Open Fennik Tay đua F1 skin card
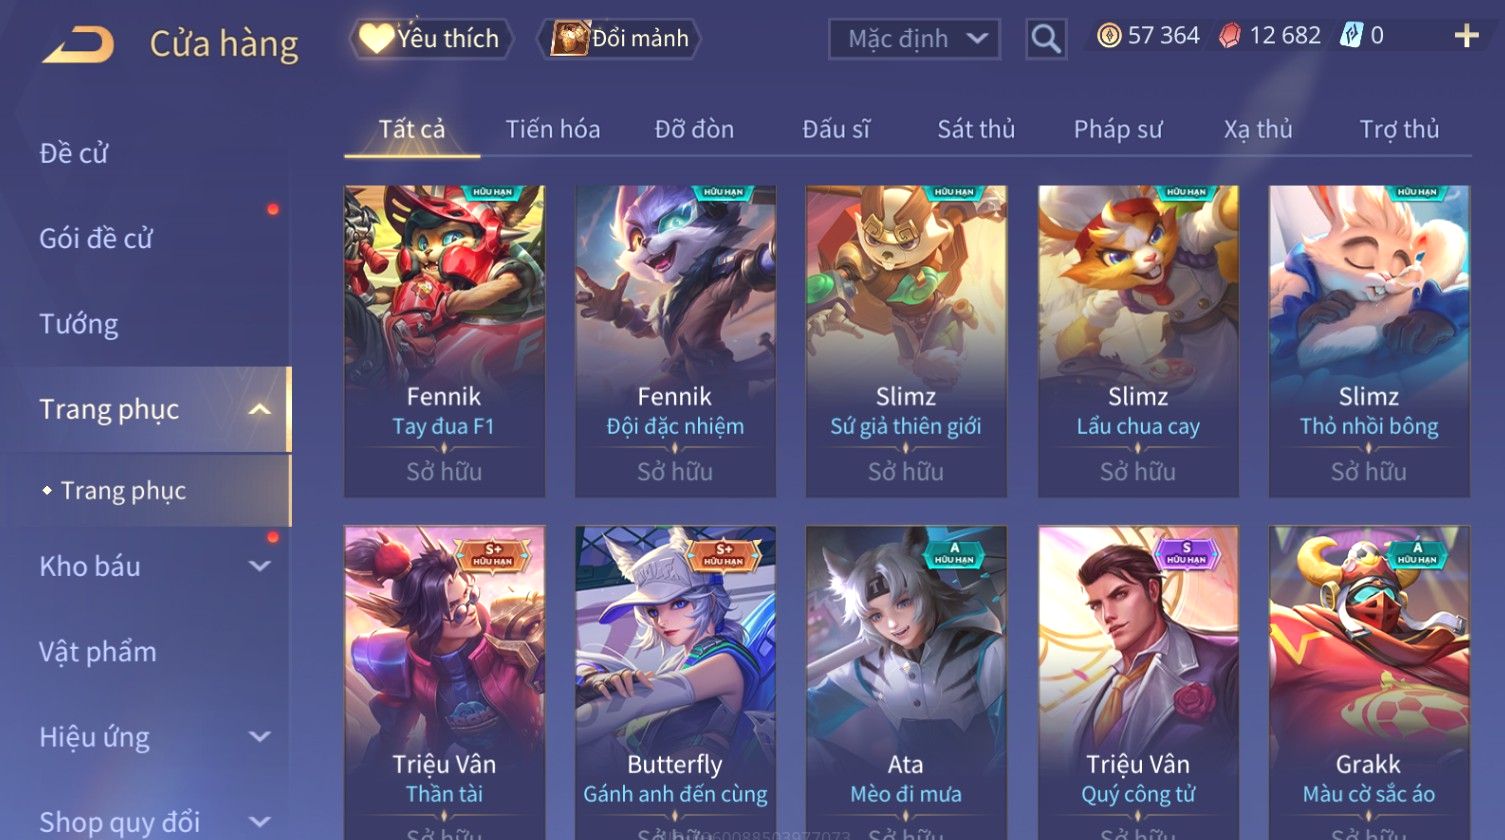Screen dimensions: 1505x840 (x=444, y=341)
